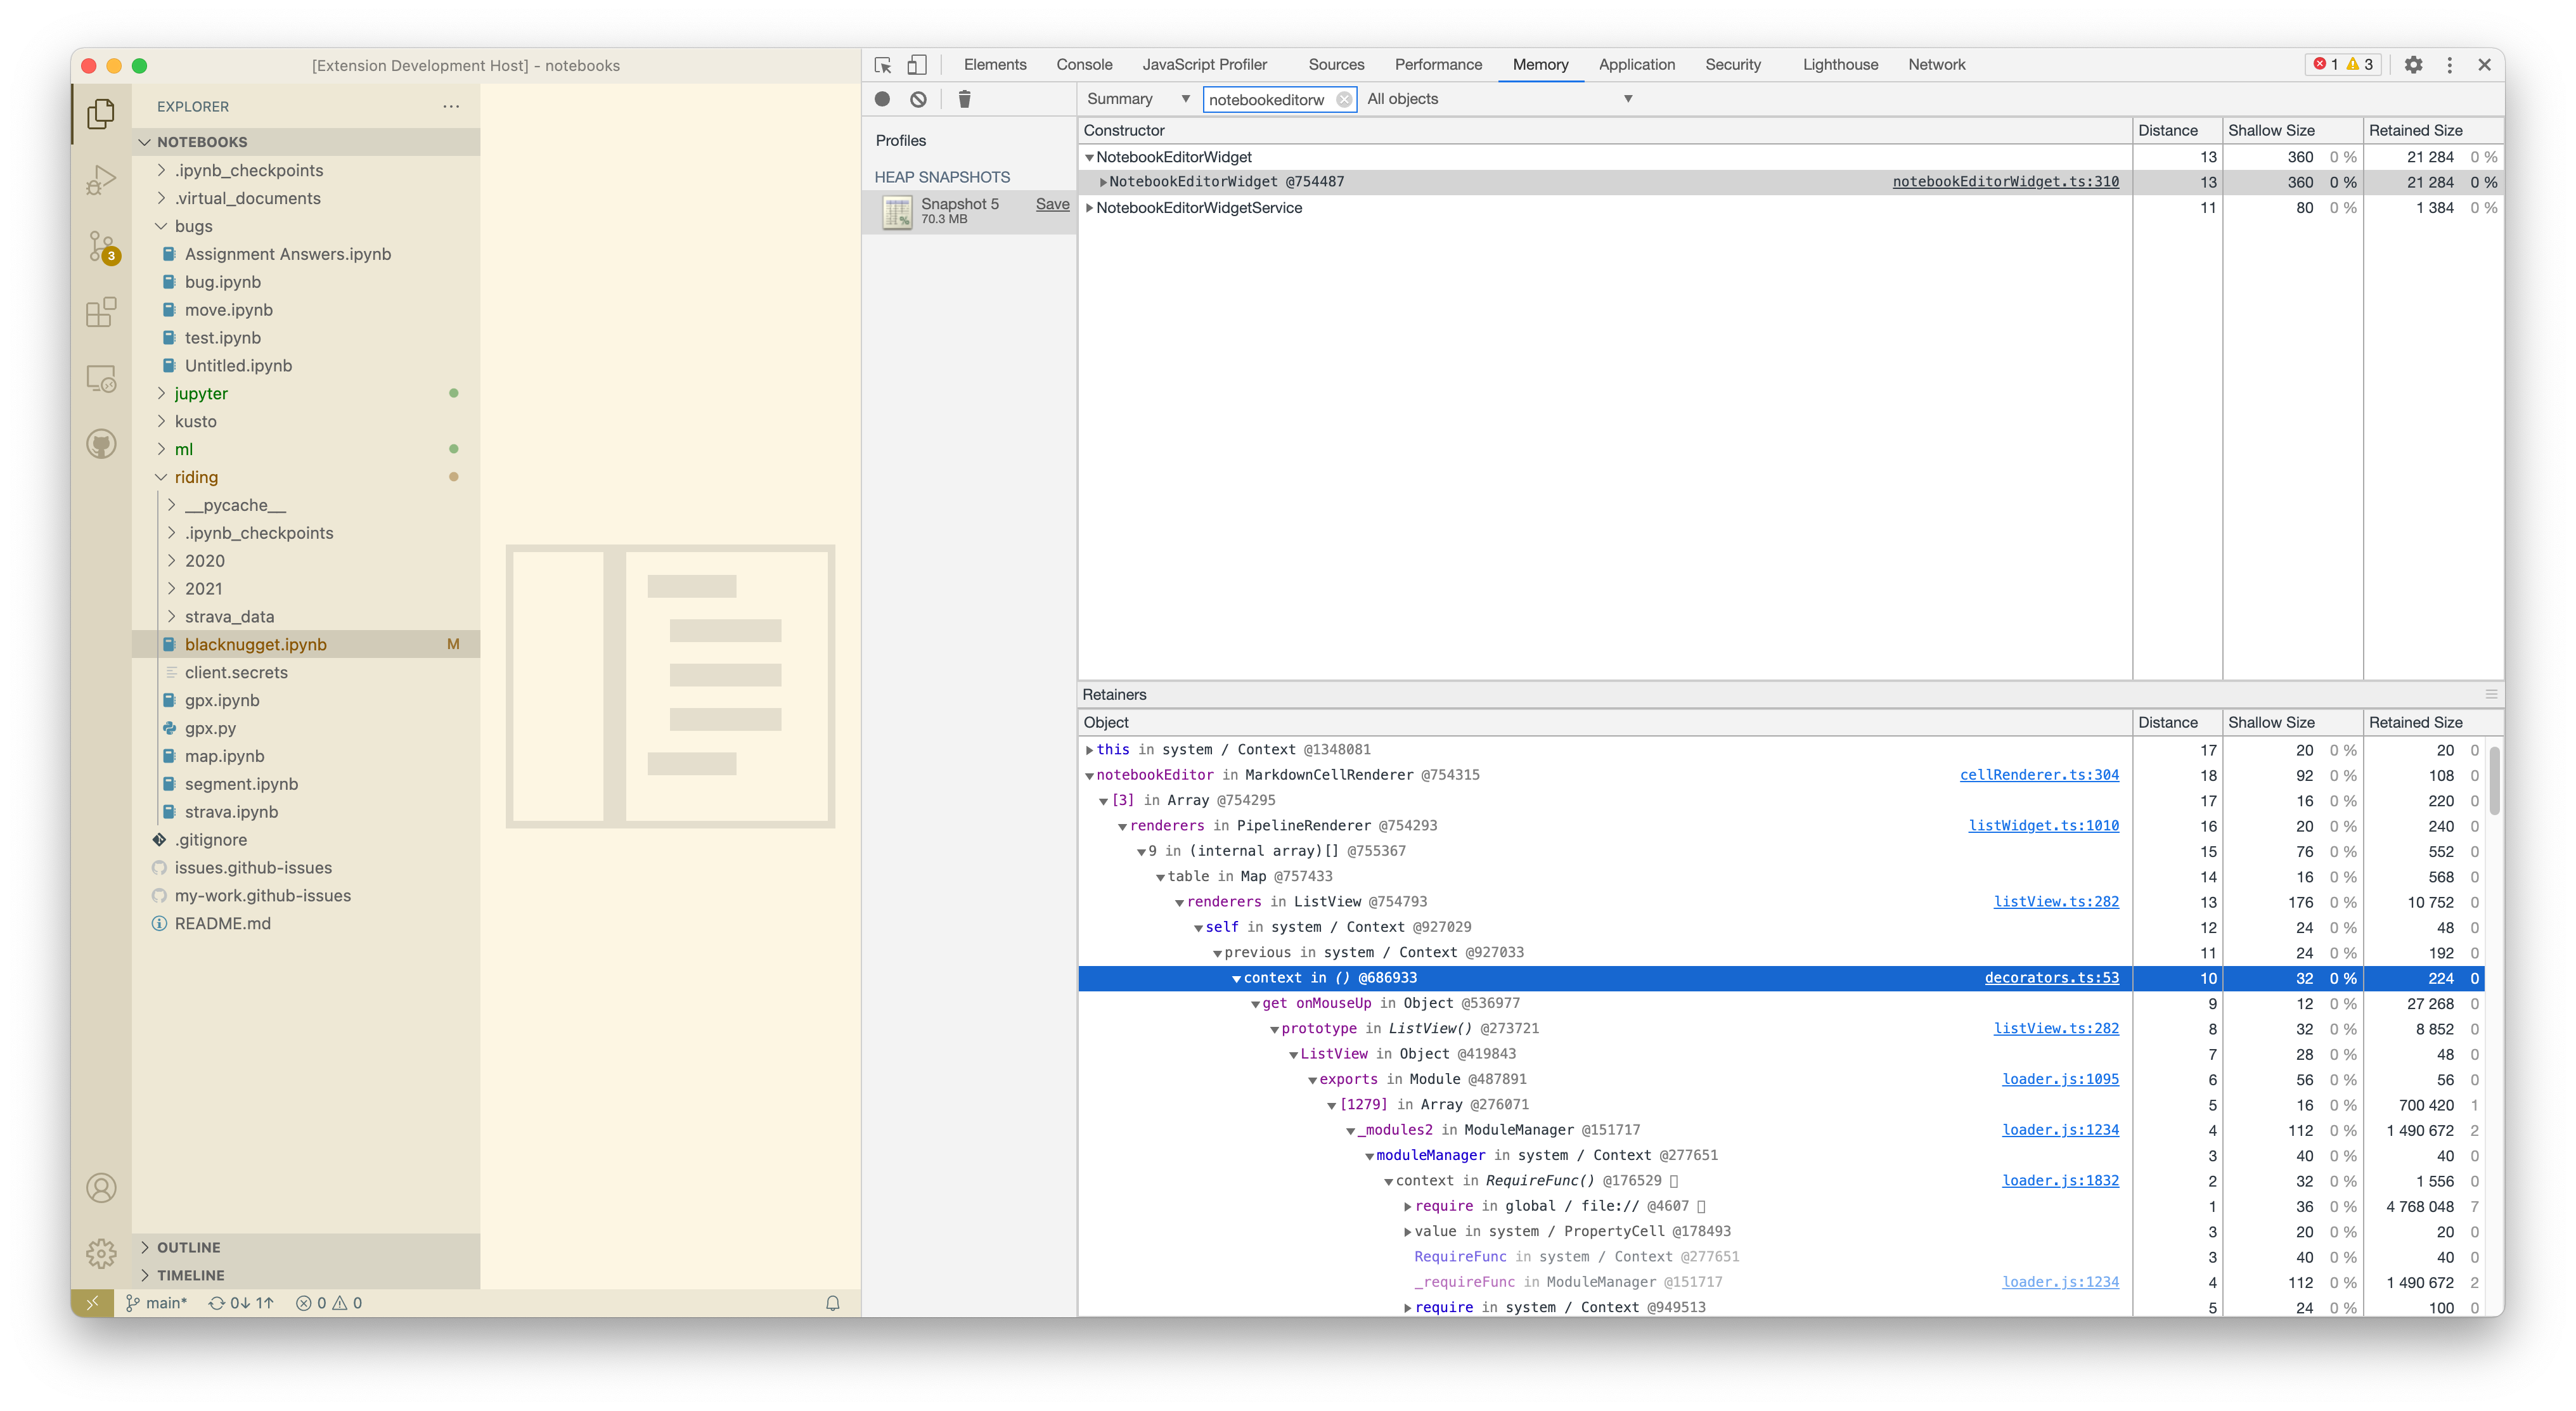Switch to the Network tab

pyautogui.click(x=1936, y=65)
